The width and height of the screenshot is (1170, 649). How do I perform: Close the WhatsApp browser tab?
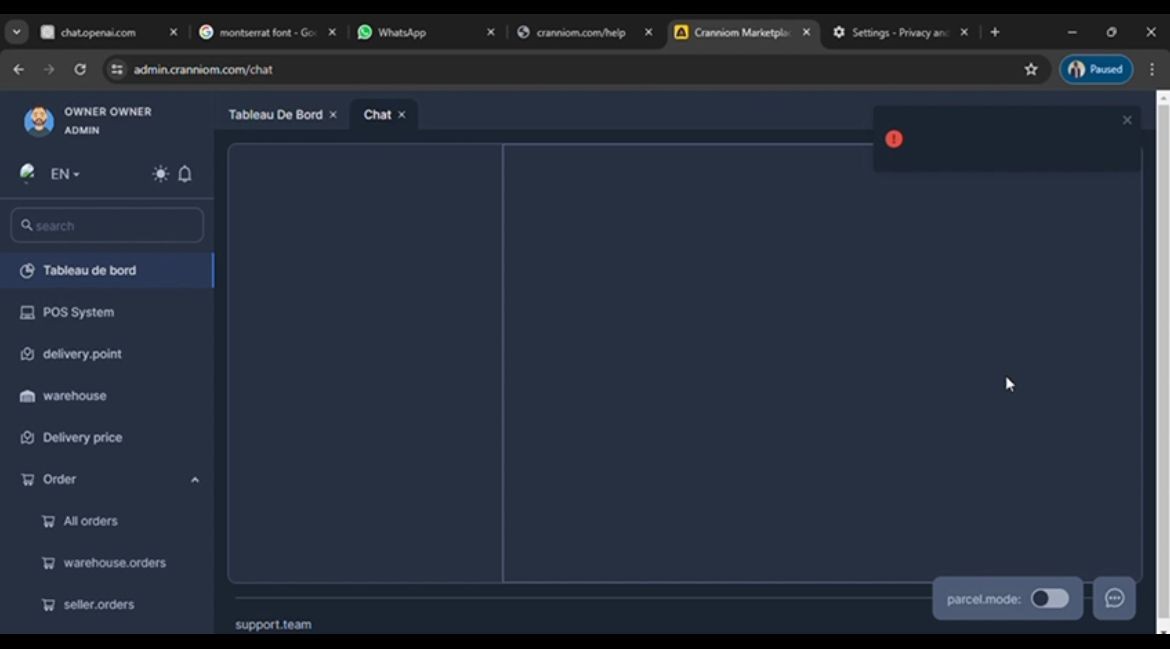[490, 32]
